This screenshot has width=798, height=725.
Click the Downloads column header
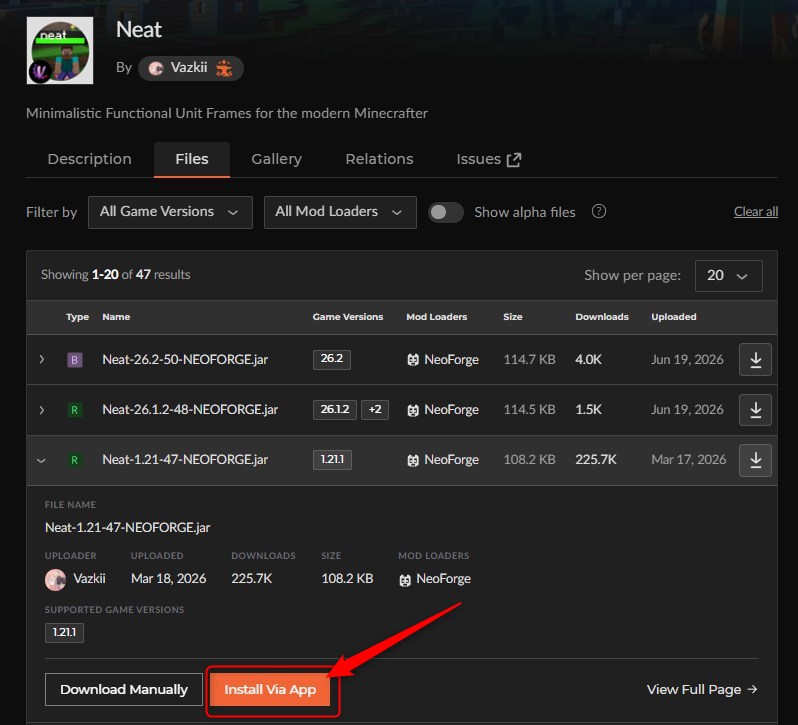(x=602, y=316)
